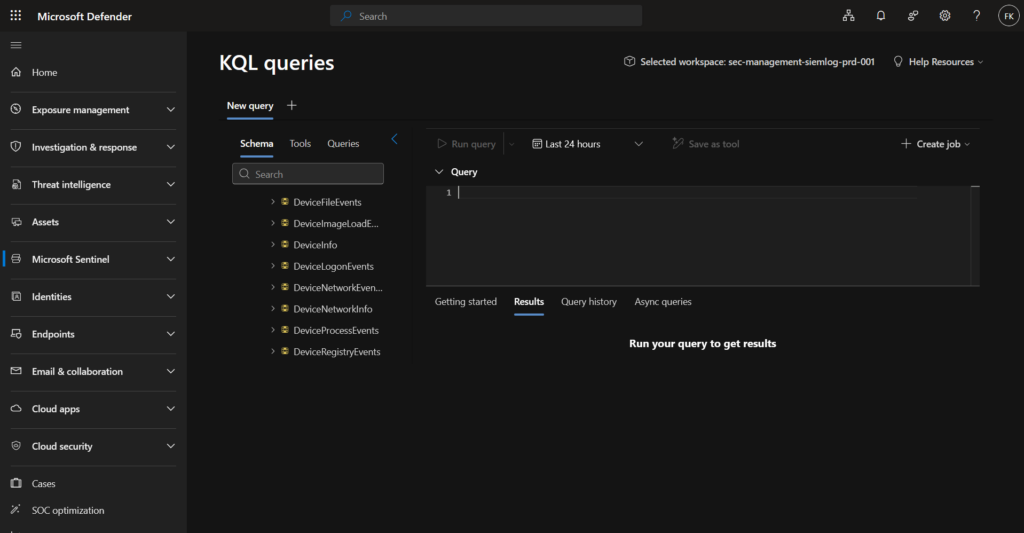Screen dimensions: 1024x533
Task: Open the app launcher waffle icon
Action: point(16,16)
